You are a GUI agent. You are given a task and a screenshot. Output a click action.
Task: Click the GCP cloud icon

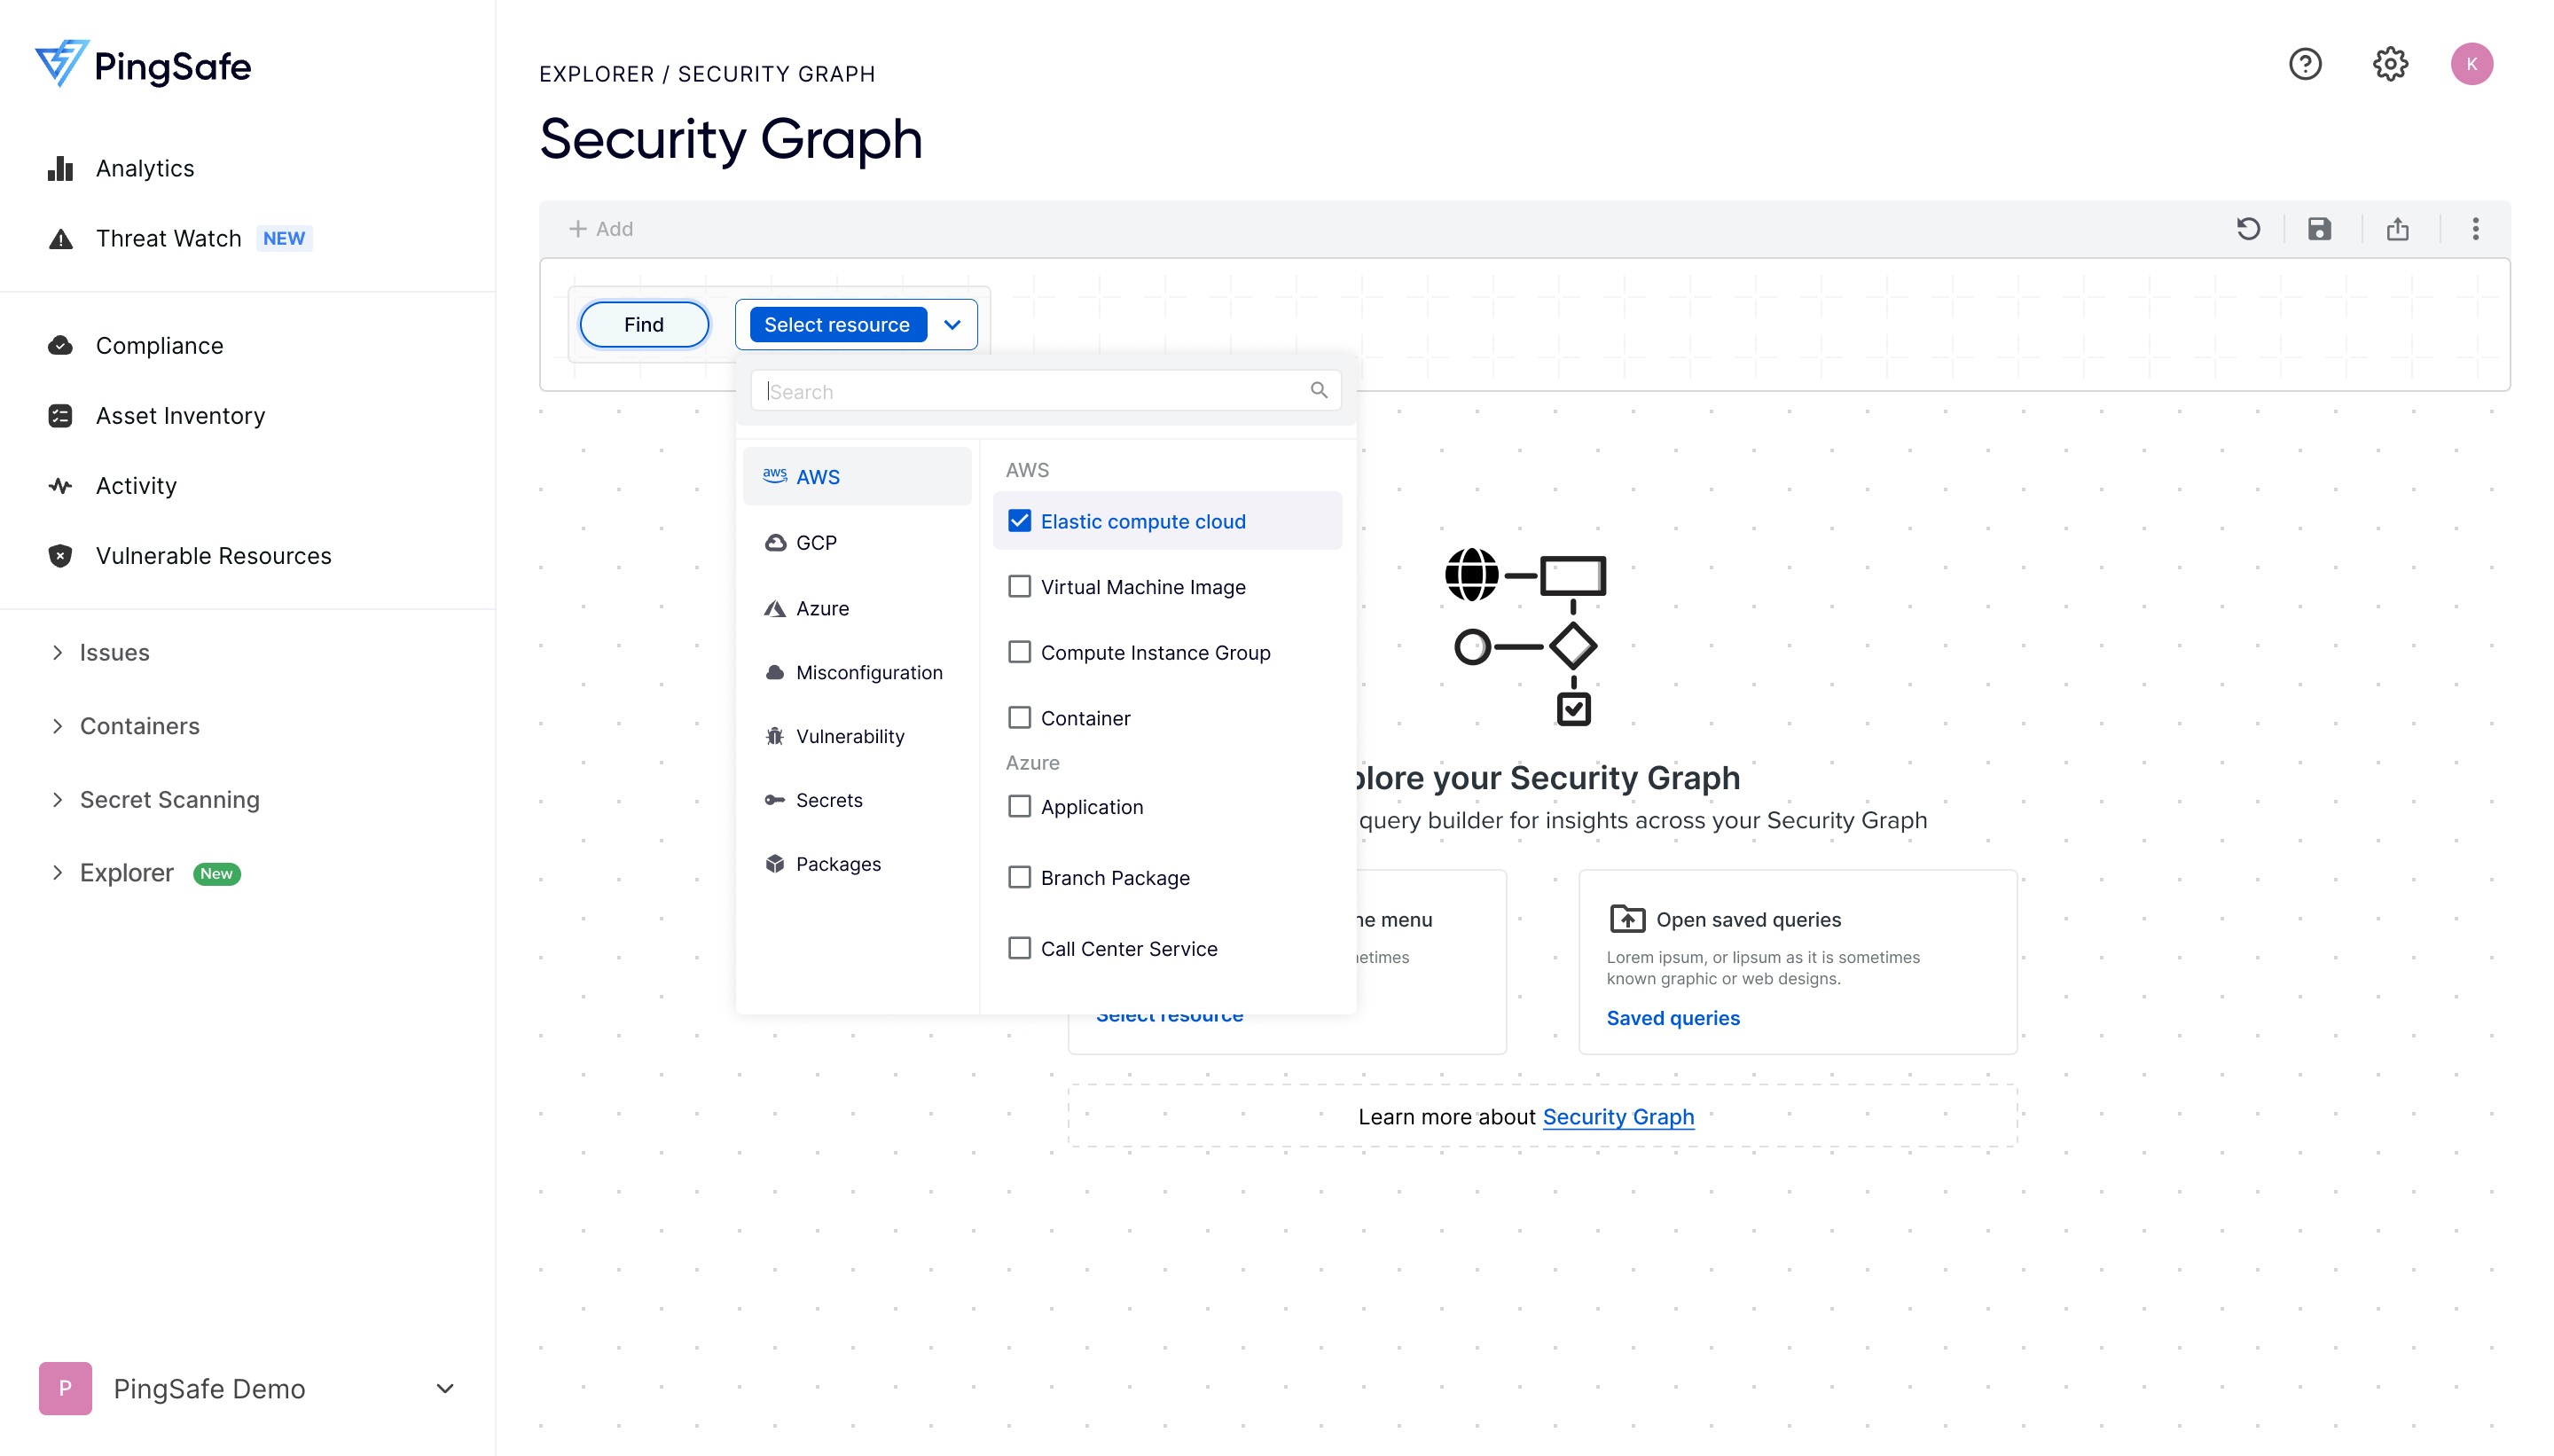[x=774, y=542]
